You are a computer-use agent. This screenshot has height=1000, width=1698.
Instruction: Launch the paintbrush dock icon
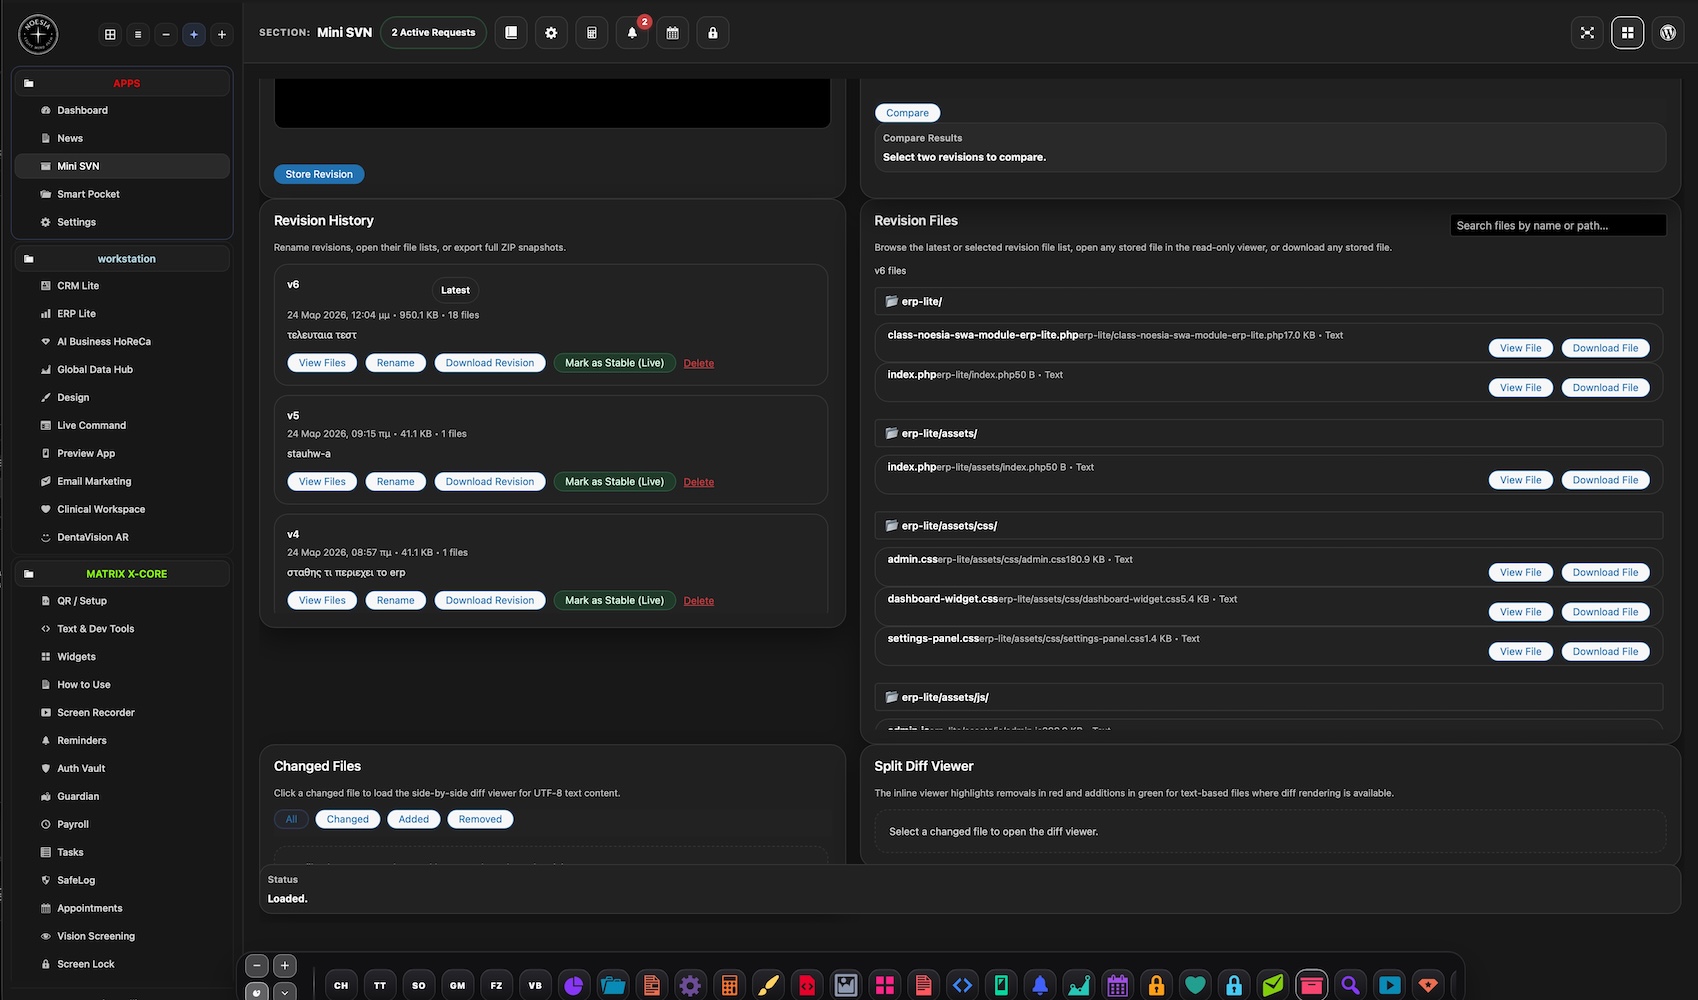768,985
